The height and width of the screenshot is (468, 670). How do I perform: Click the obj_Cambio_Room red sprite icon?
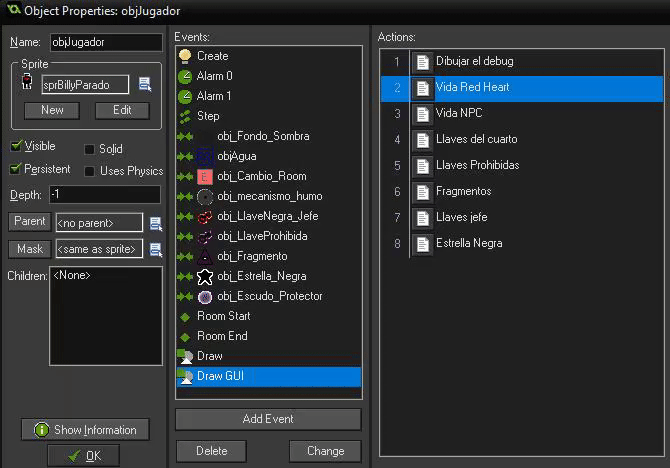(x=205, y=177)
